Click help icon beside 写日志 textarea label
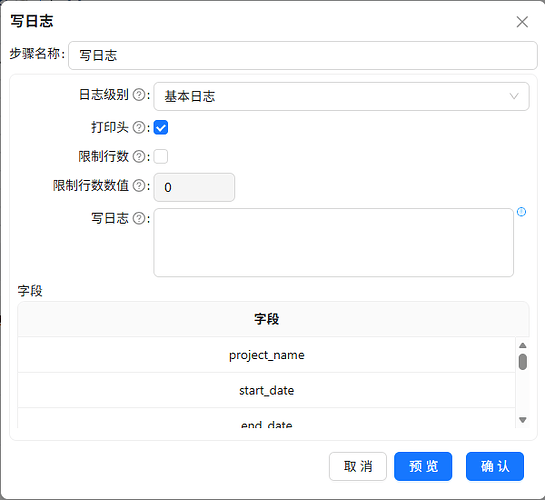545x500 pixels. 139,219
